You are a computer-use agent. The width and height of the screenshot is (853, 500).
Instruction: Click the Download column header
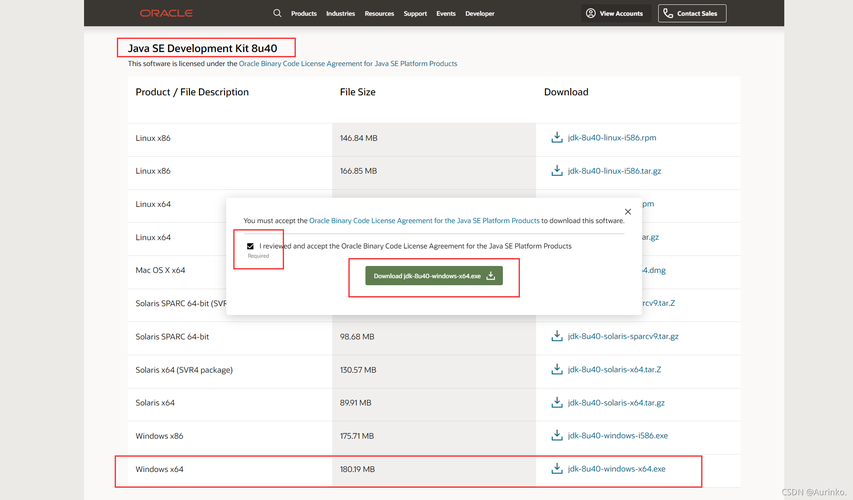[566, 92]
